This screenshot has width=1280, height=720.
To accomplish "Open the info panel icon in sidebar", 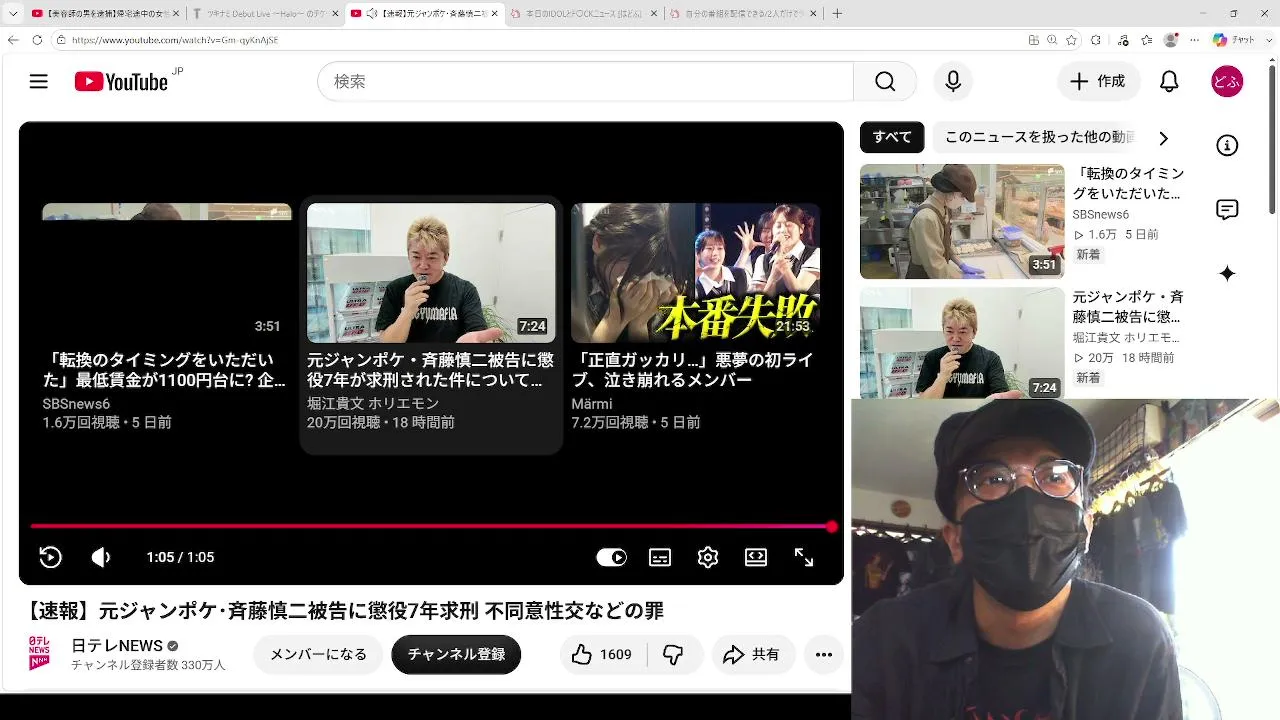I will pos(1227,146).
